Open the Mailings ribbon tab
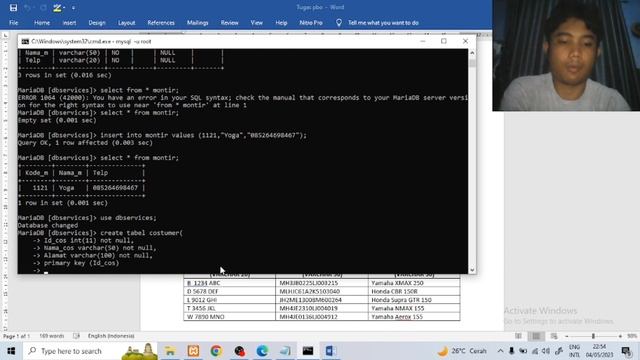 (198, 23)
